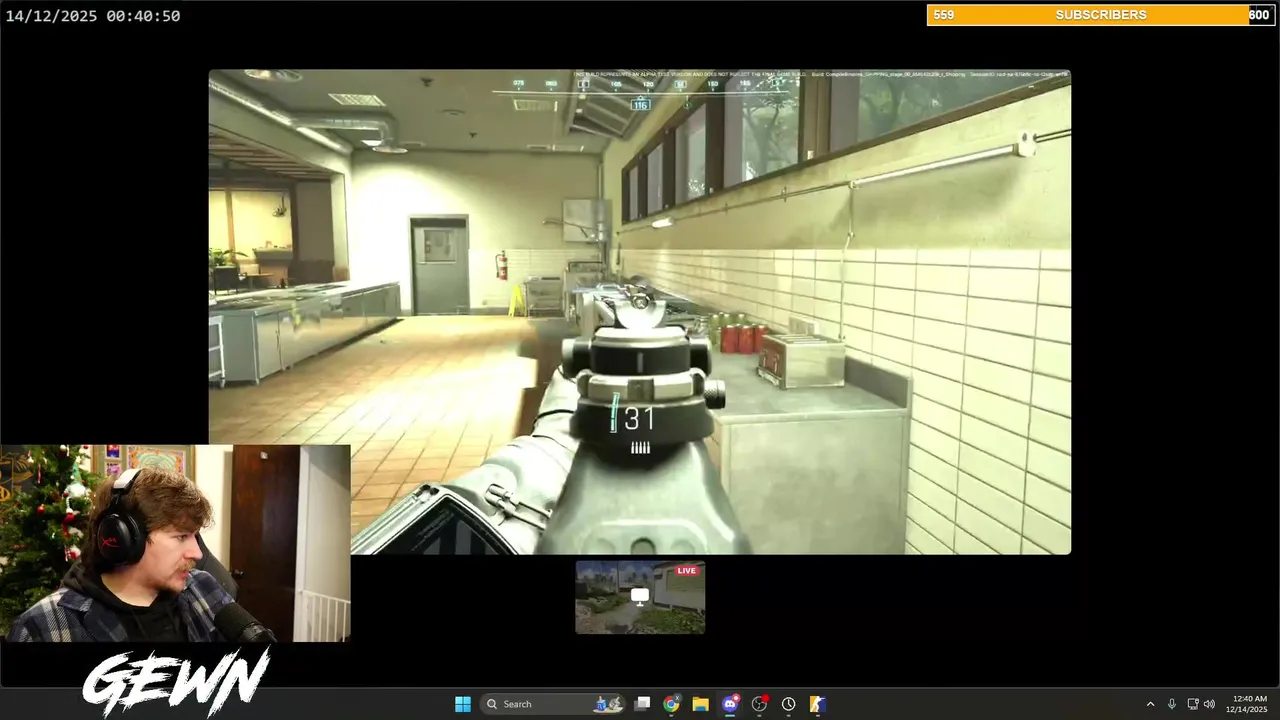Image resolution: width=1280 pixels, height=720 pixels.
Task: Open the OBS icon with the red badge
Action: click(760, 704)
